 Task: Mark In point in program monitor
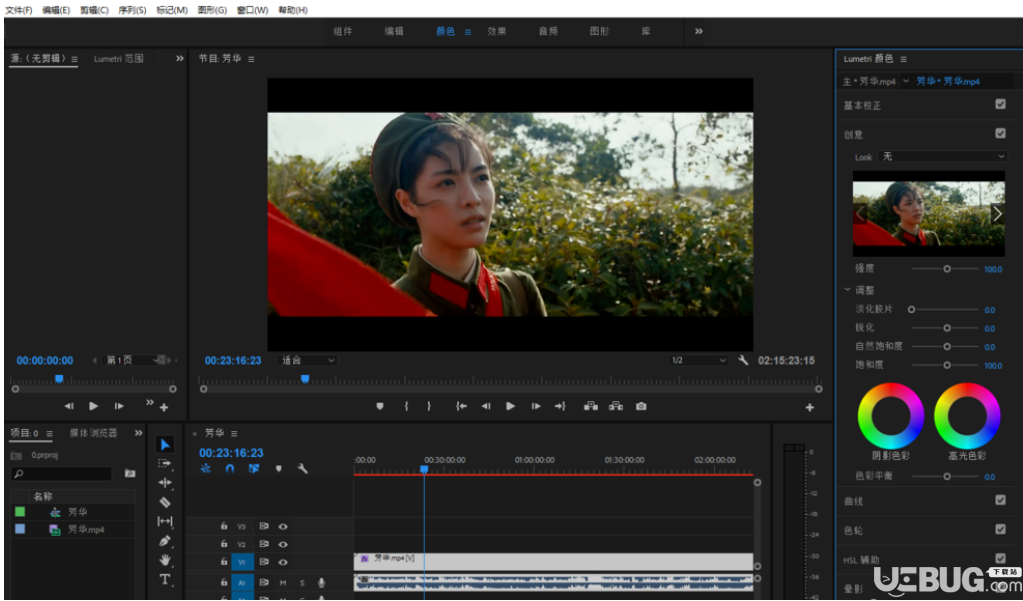pos(406,406)
